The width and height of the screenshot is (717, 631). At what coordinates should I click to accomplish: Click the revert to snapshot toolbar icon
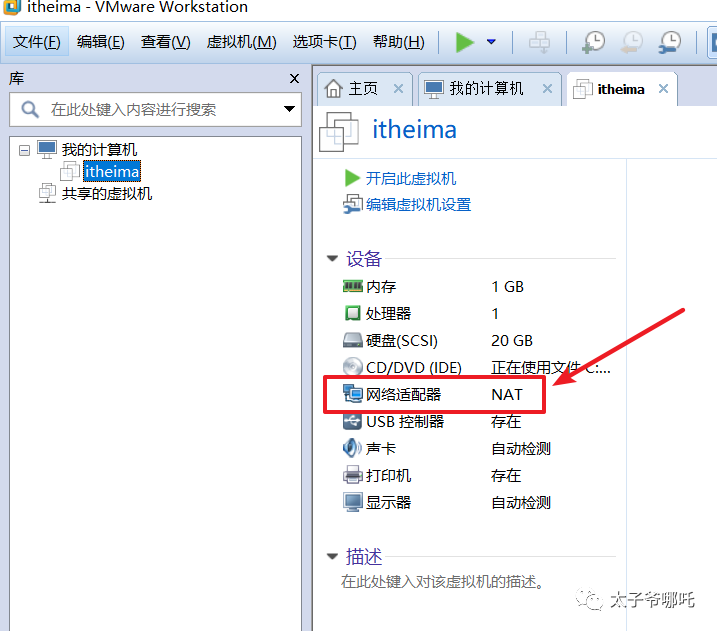(x=632, y=42)
